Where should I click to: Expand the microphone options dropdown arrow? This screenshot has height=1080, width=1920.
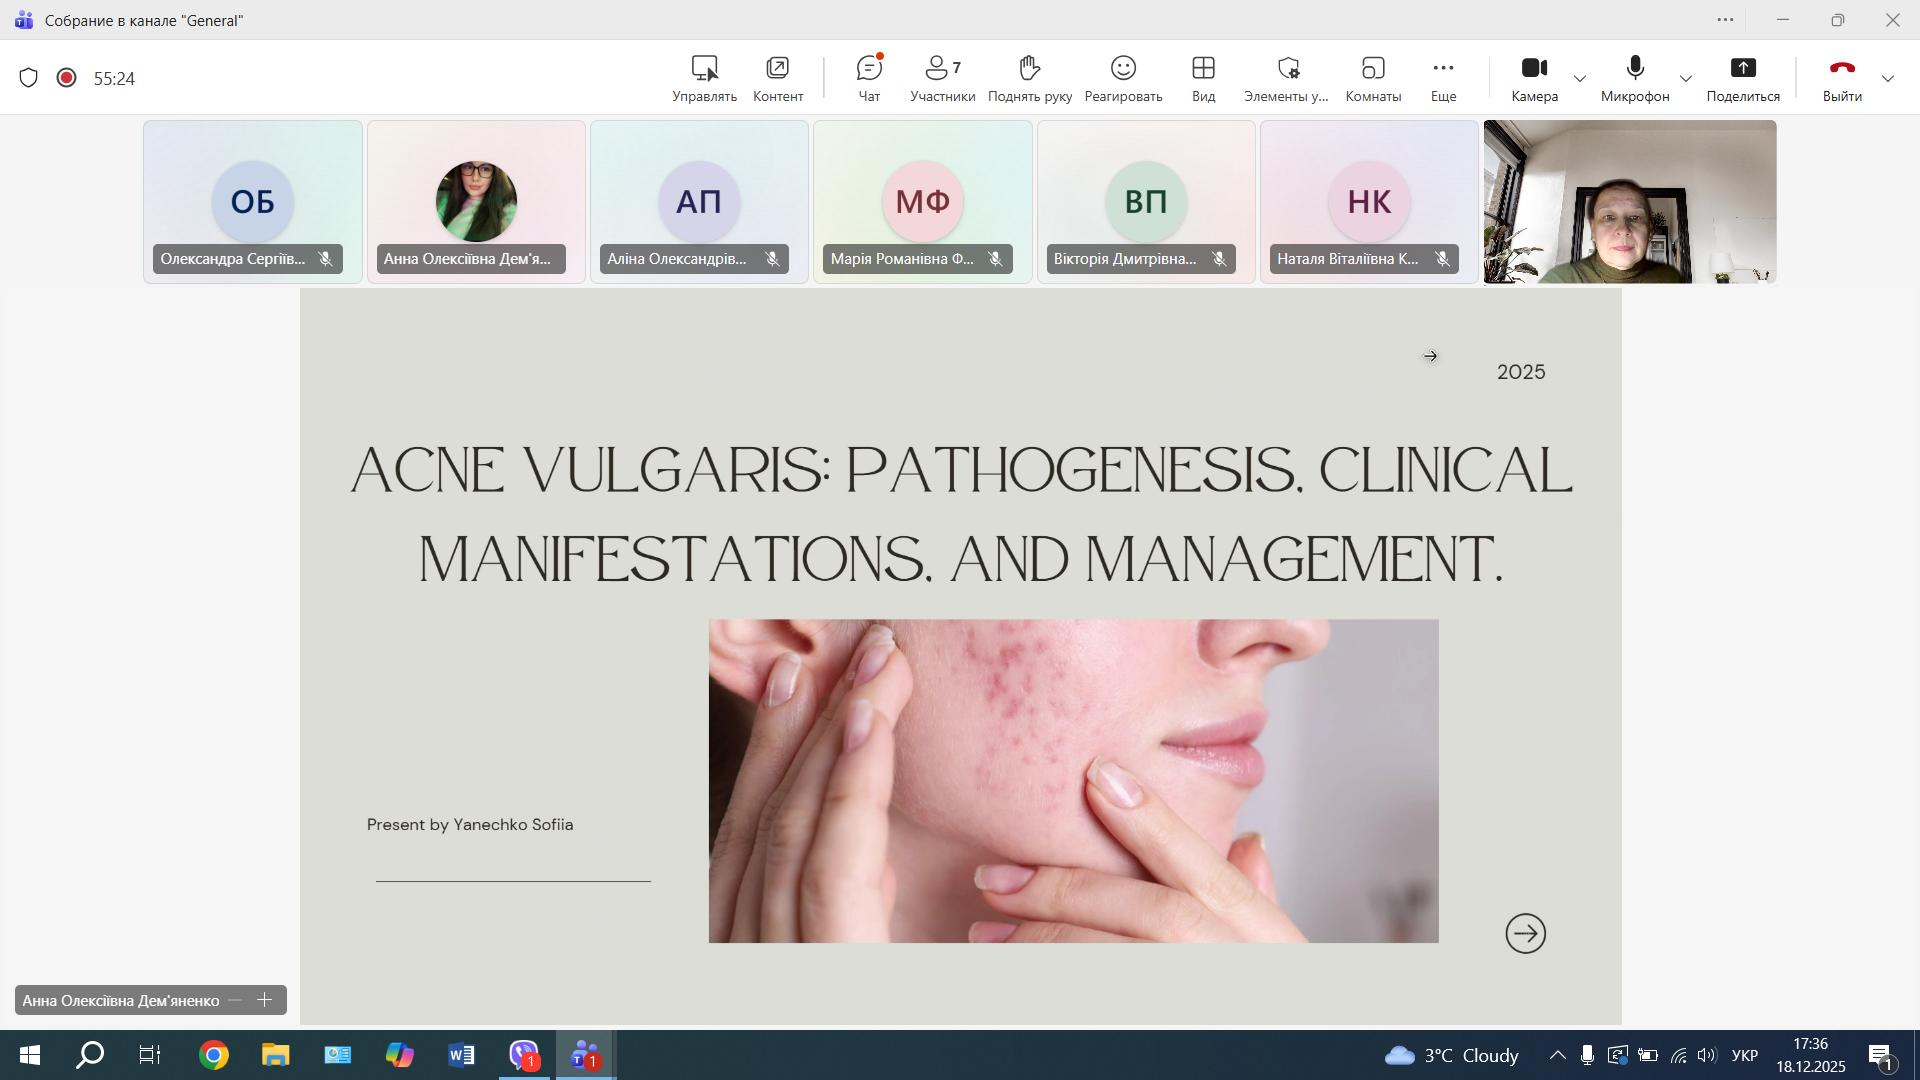pos(1686,79)
